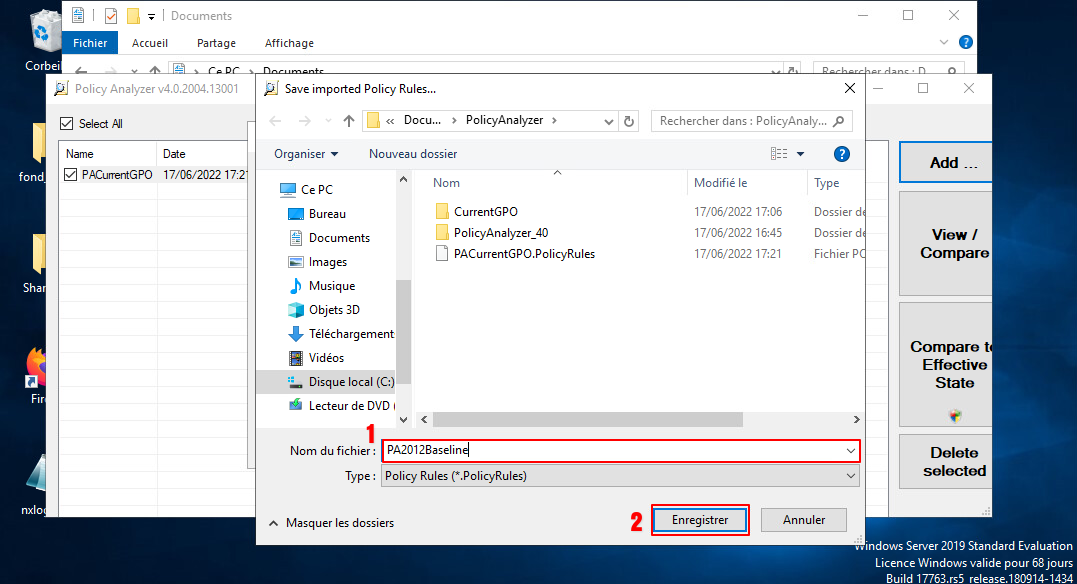The height and width of the screenshot is (584, 1077).
Task: Switch to the Affichage tab
Action: click(289, 43)
